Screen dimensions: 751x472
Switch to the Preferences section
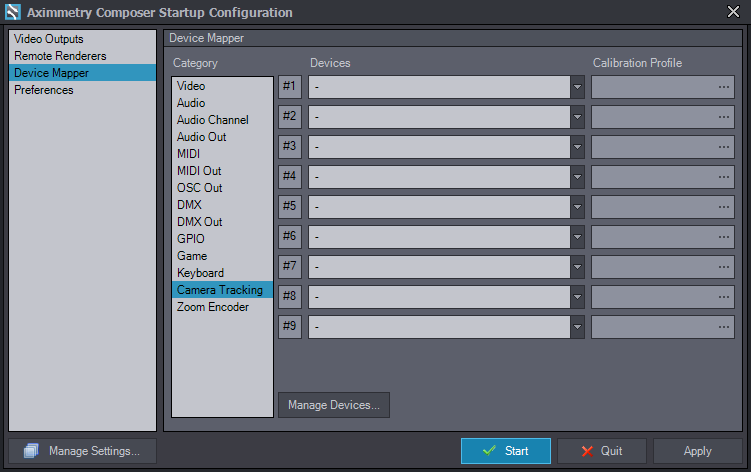[x=43, y=90]
